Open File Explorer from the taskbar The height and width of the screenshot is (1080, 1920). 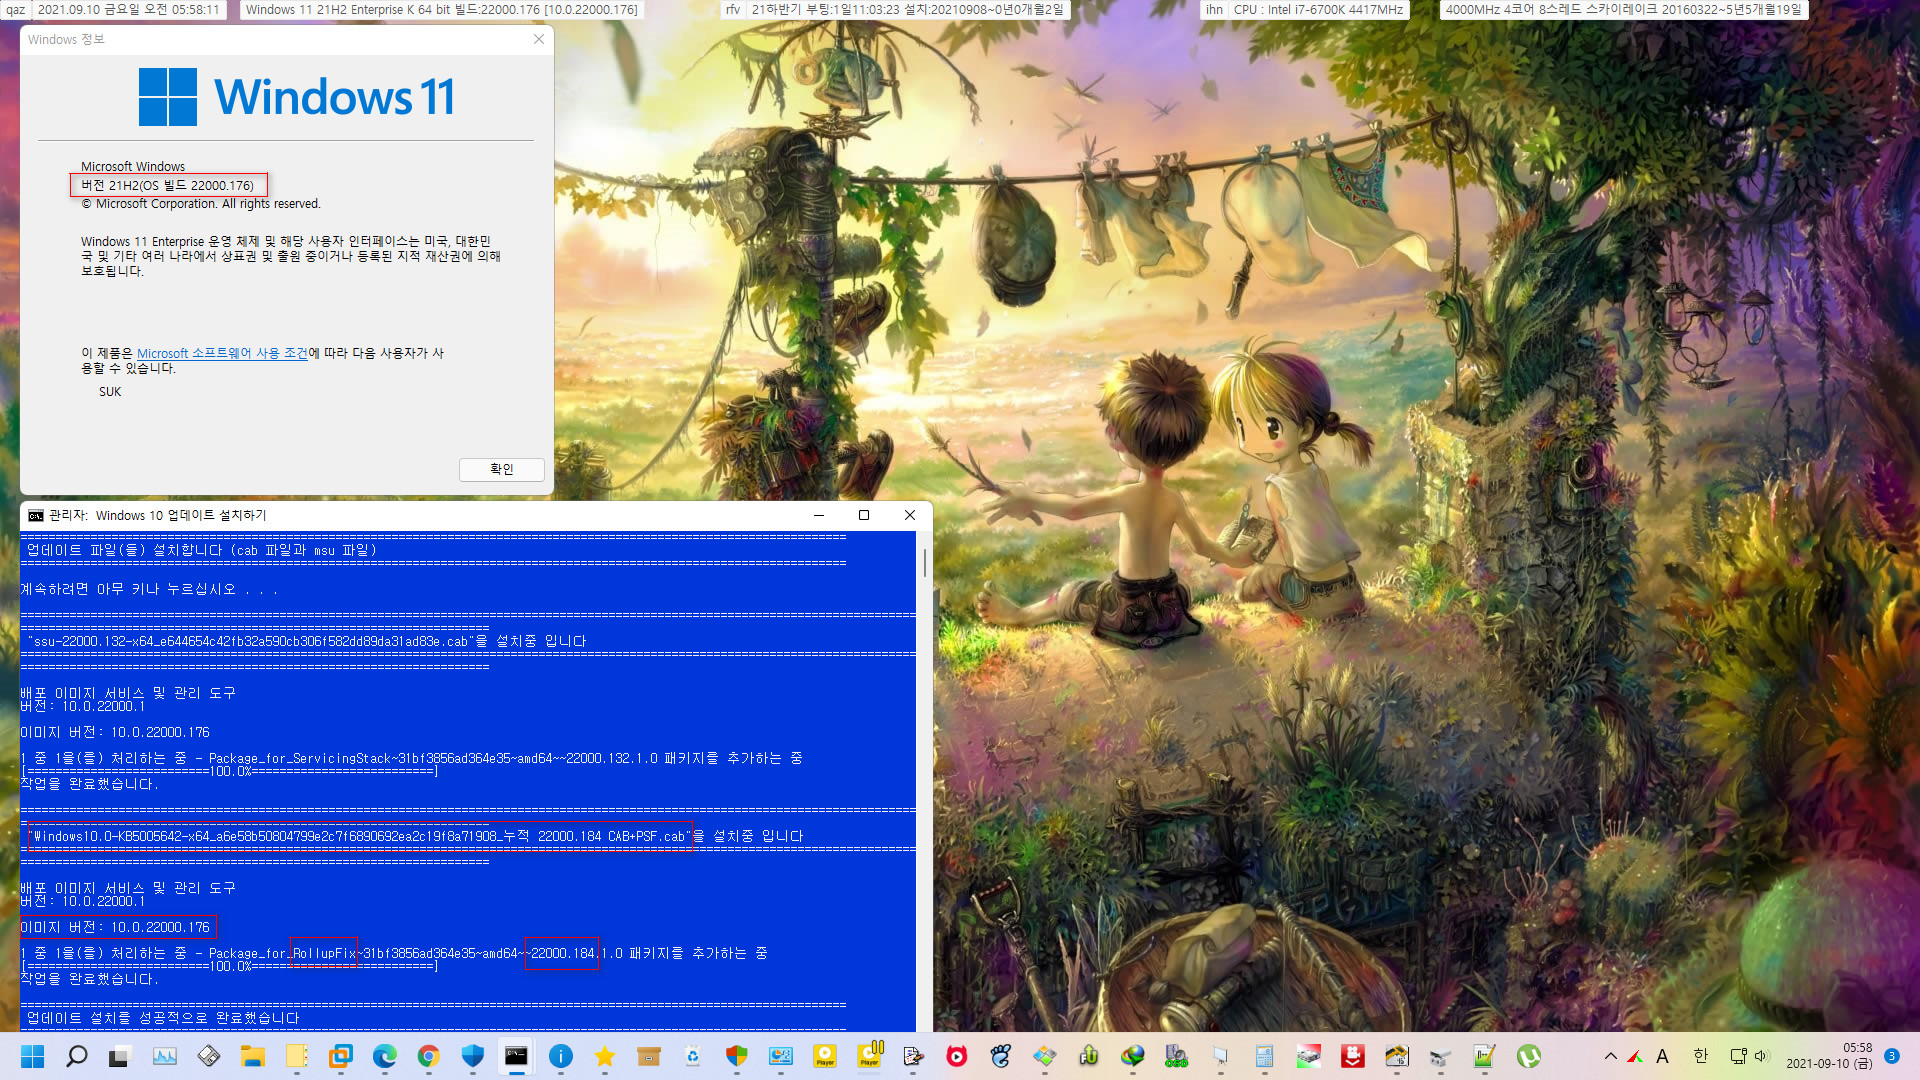pyautogui.click(x=252, y=1056)
